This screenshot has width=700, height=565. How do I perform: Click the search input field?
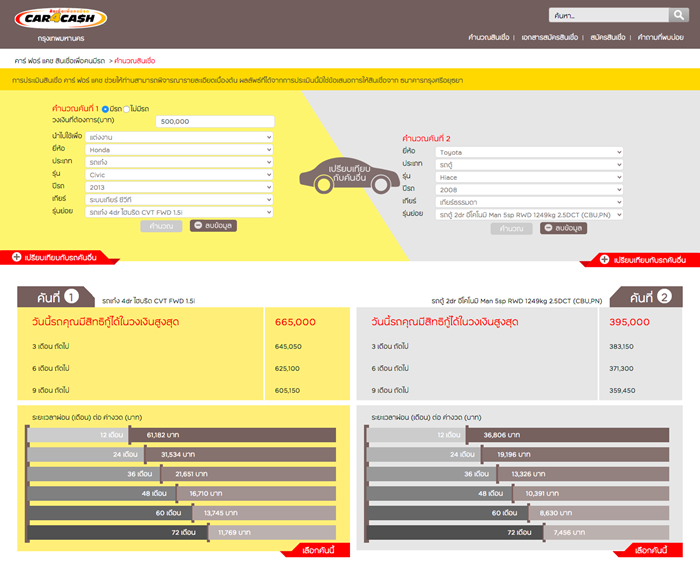point(608,15)
